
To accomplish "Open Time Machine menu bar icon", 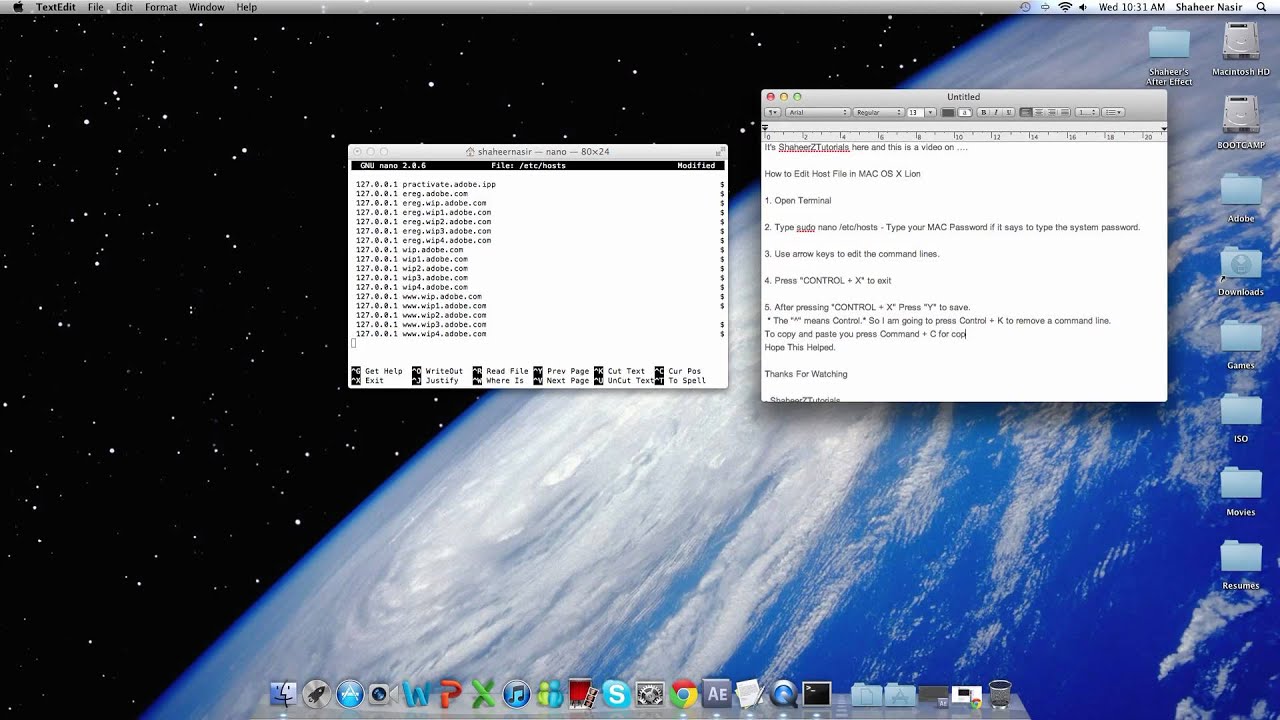I will (1025, 7).
